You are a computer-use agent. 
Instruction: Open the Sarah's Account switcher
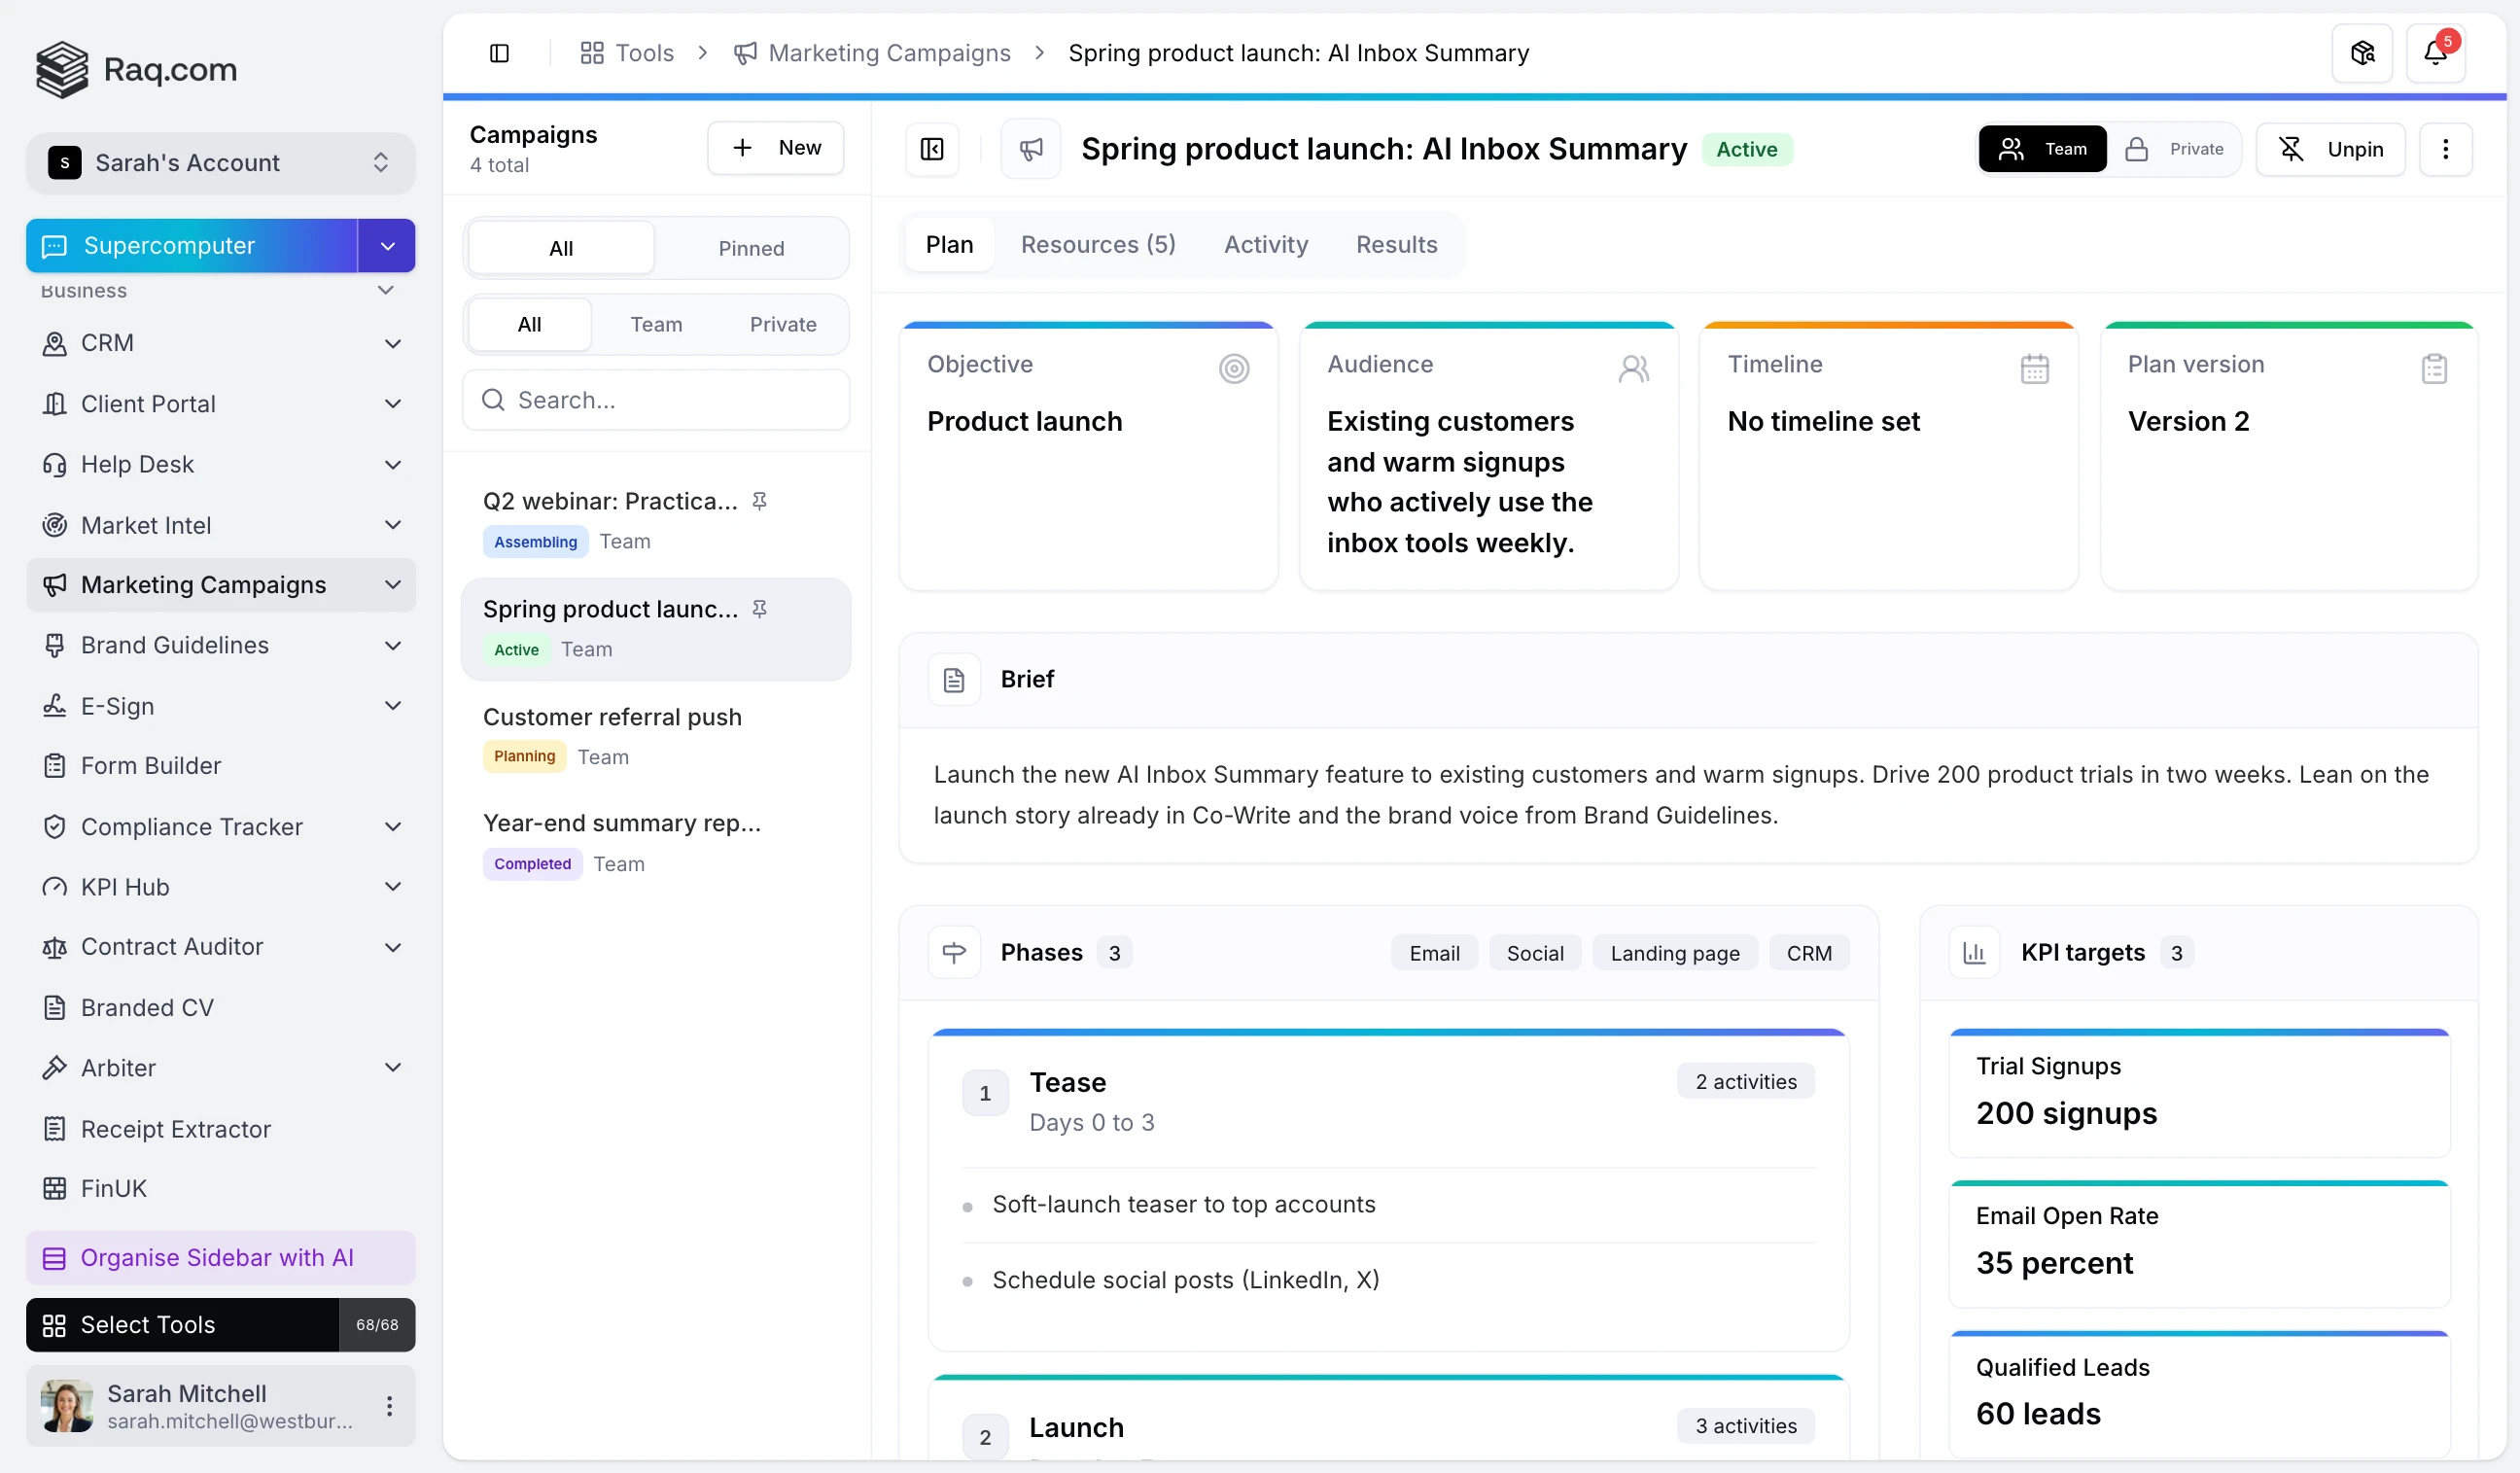click(x=221, y=162)
